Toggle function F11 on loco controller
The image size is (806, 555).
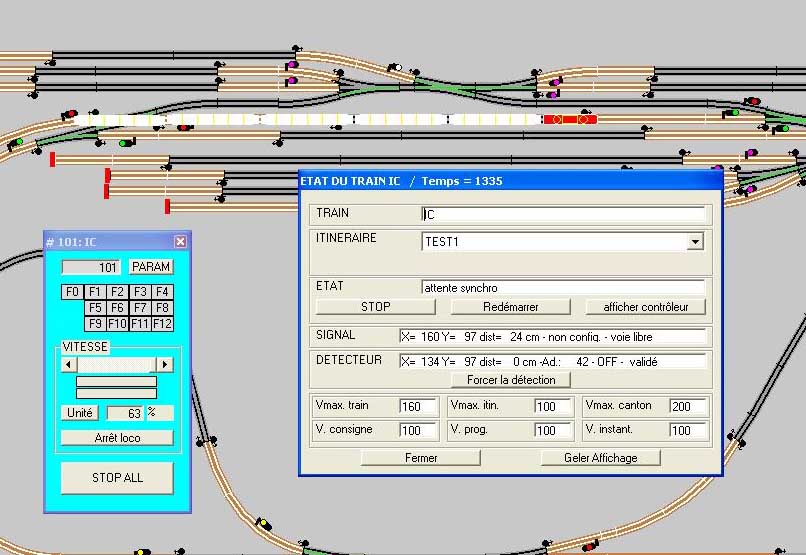pos(140,324)
